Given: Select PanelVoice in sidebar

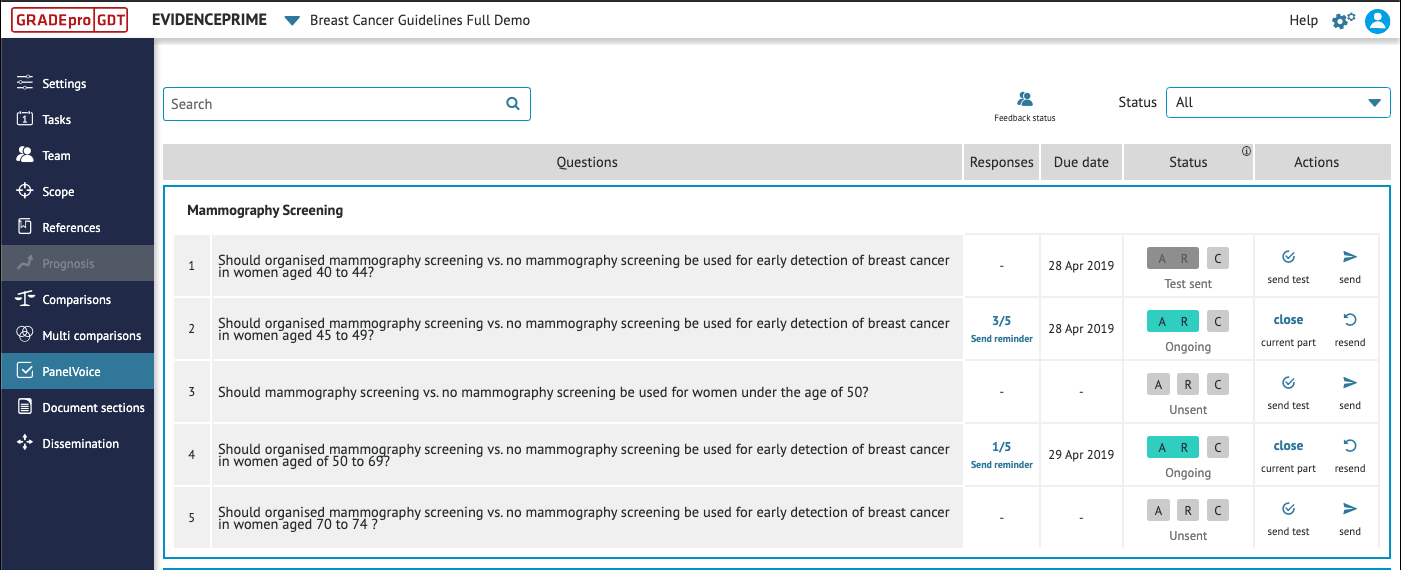Looking at the screenshot, I should coord(77,372).
